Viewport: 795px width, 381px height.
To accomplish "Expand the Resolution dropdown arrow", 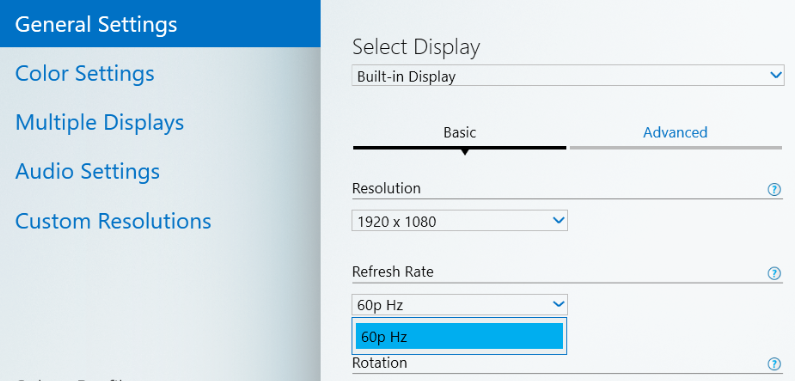I will coord(558,221).
